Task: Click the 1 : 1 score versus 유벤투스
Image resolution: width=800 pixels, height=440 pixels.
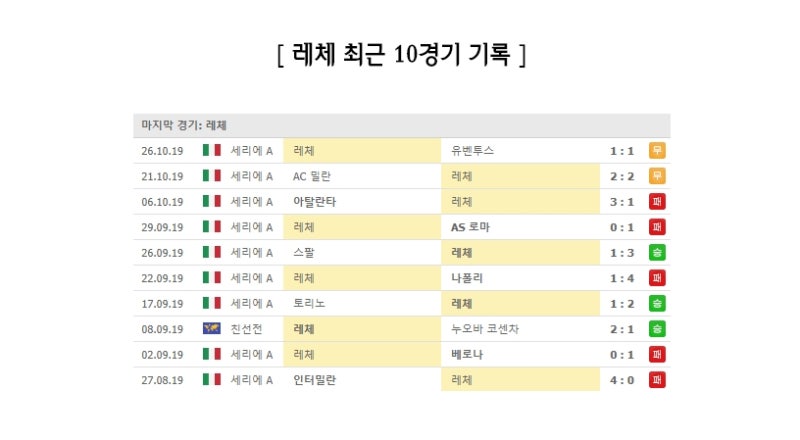Action: [622, 151]
